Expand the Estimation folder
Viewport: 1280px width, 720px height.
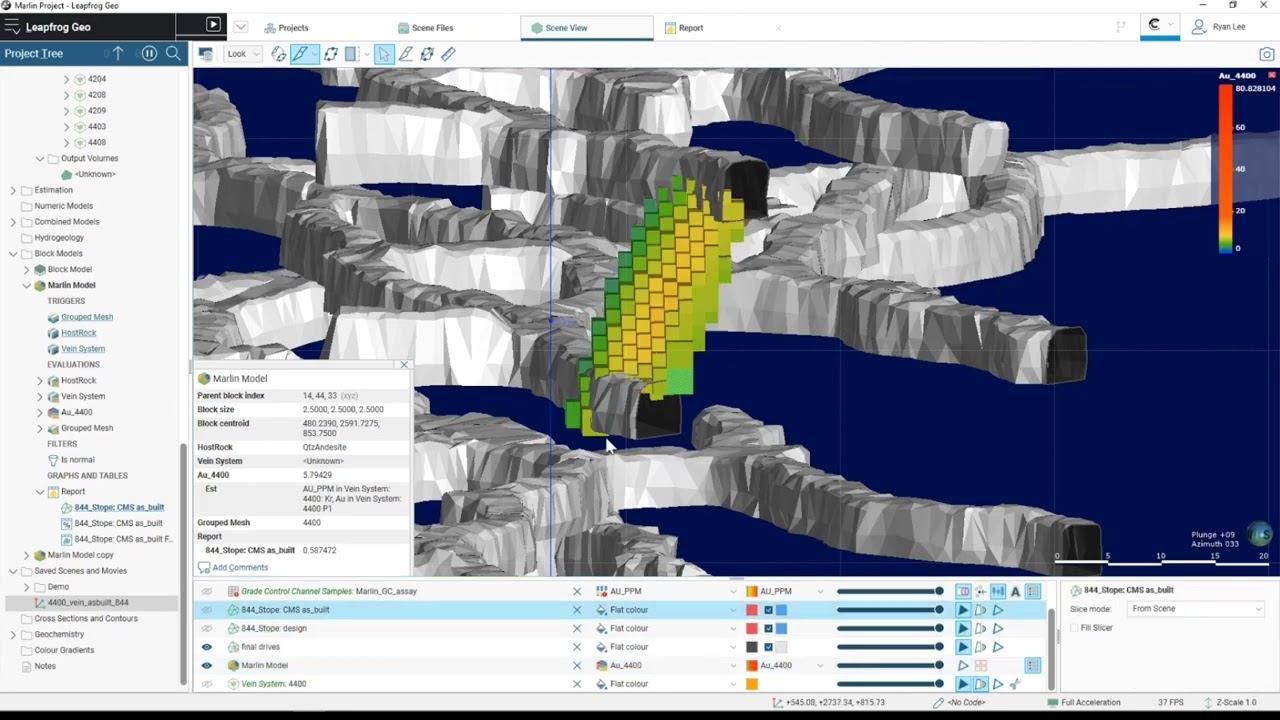click(13, 190)
